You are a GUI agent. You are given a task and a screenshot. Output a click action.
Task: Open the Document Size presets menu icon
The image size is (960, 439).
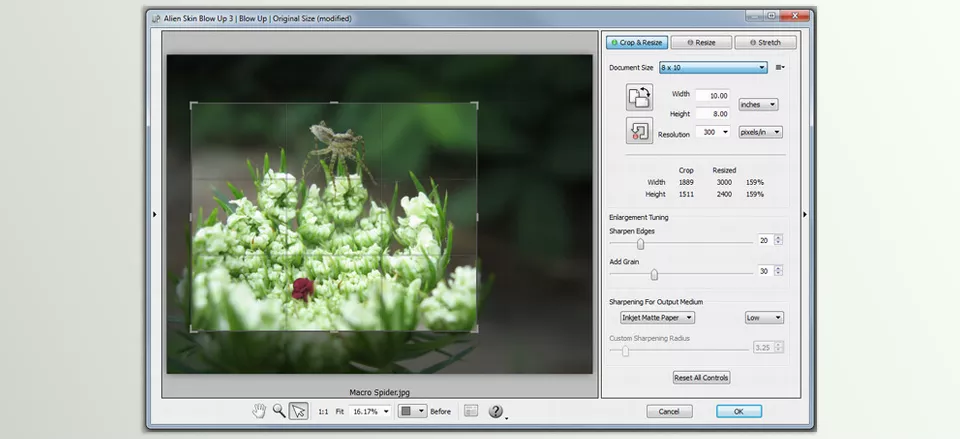pos(780,68)
